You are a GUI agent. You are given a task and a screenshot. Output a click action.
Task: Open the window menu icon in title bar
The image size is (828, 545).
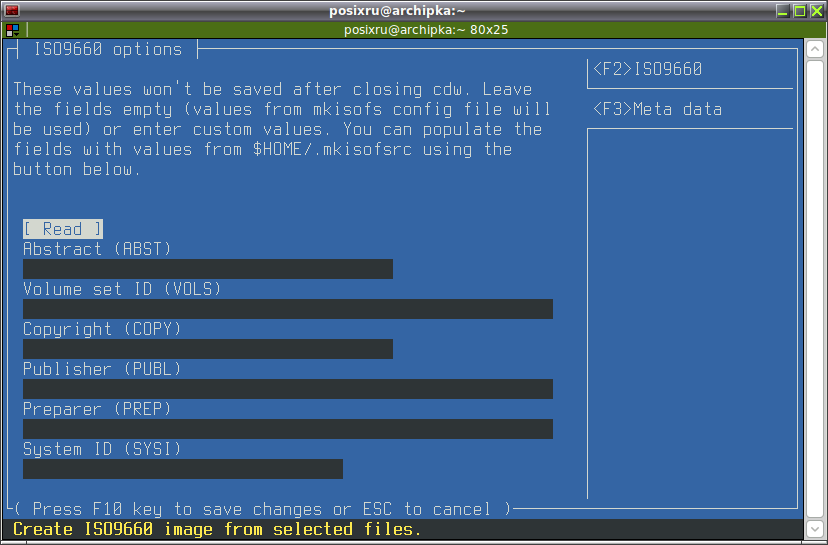point(12,11)
